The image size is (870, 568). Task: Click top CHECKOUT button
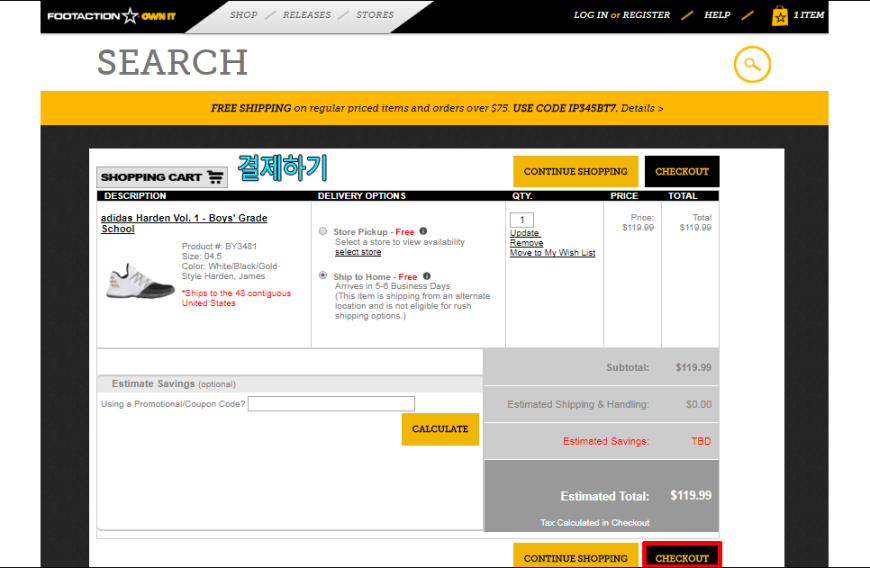[682, 171]
